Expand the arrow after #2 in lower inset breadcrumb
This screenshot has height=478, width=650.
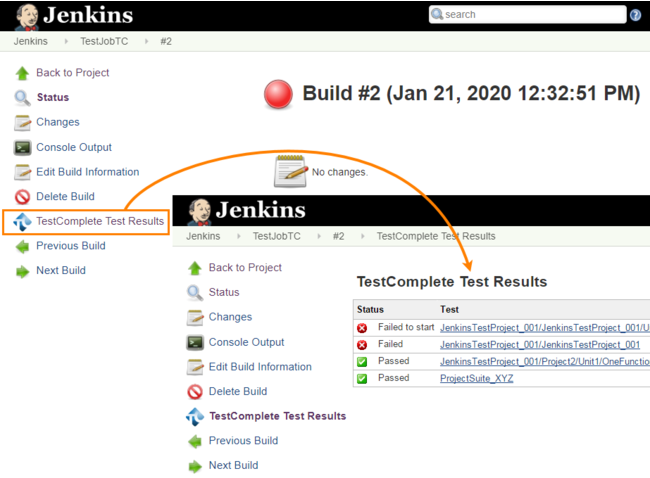[x=363, y=236]
